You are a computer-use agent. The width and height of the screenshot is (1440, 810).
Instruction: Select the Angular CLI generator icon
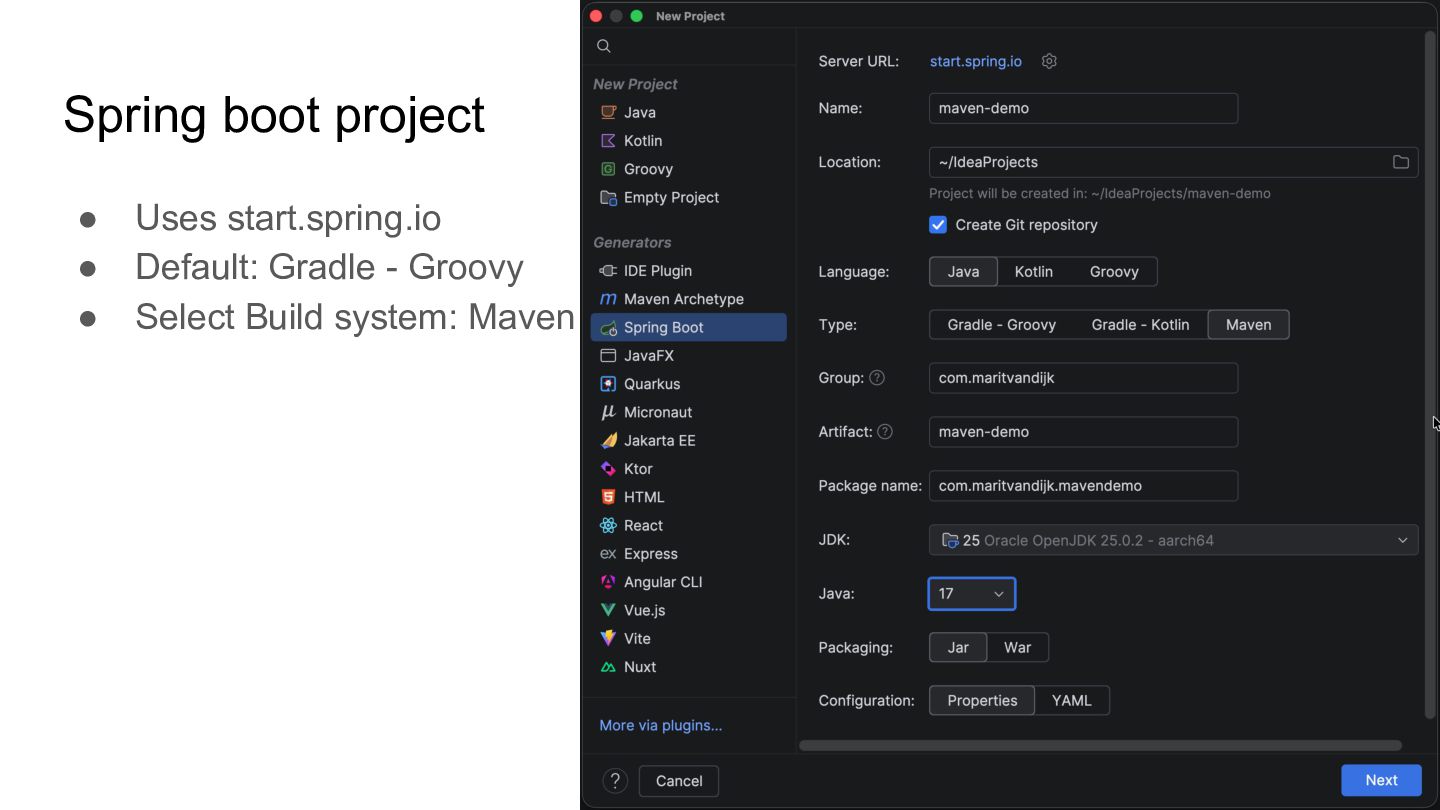(608, 582)
